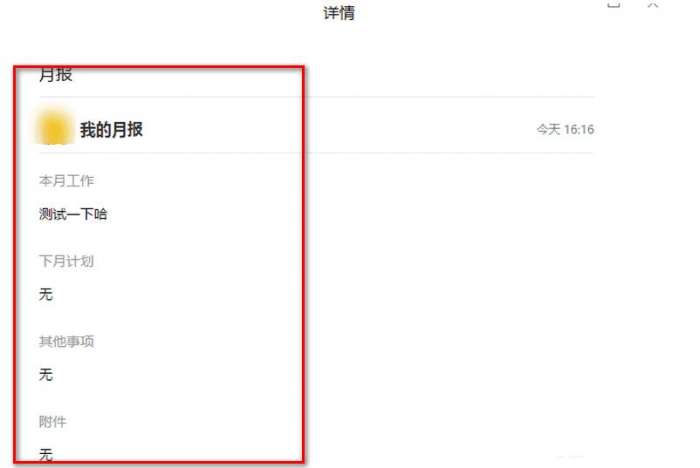The height and width of the screenshot is (468, 700).
Task: Select the 月报 heading text
Action: coord(56,74)
